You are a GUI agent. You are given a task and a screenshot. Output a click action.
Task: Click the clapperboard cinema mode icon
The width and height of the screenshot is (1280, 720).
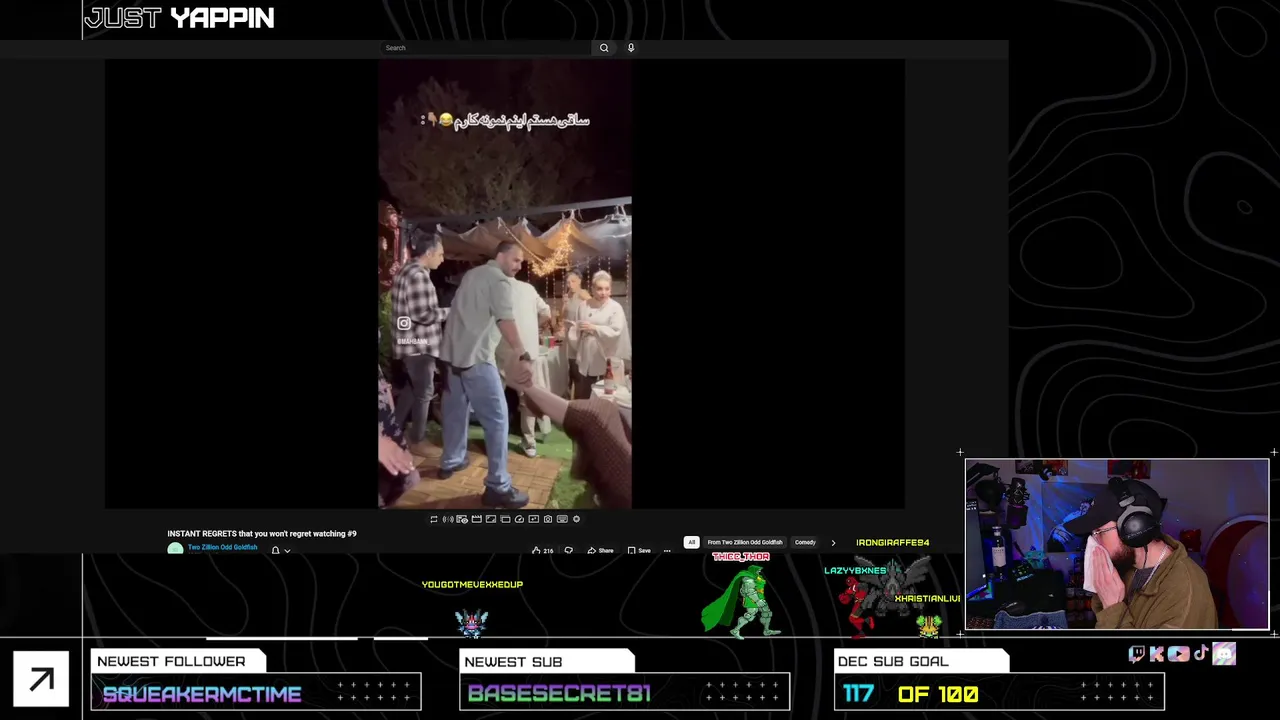(x=477, y=519)
